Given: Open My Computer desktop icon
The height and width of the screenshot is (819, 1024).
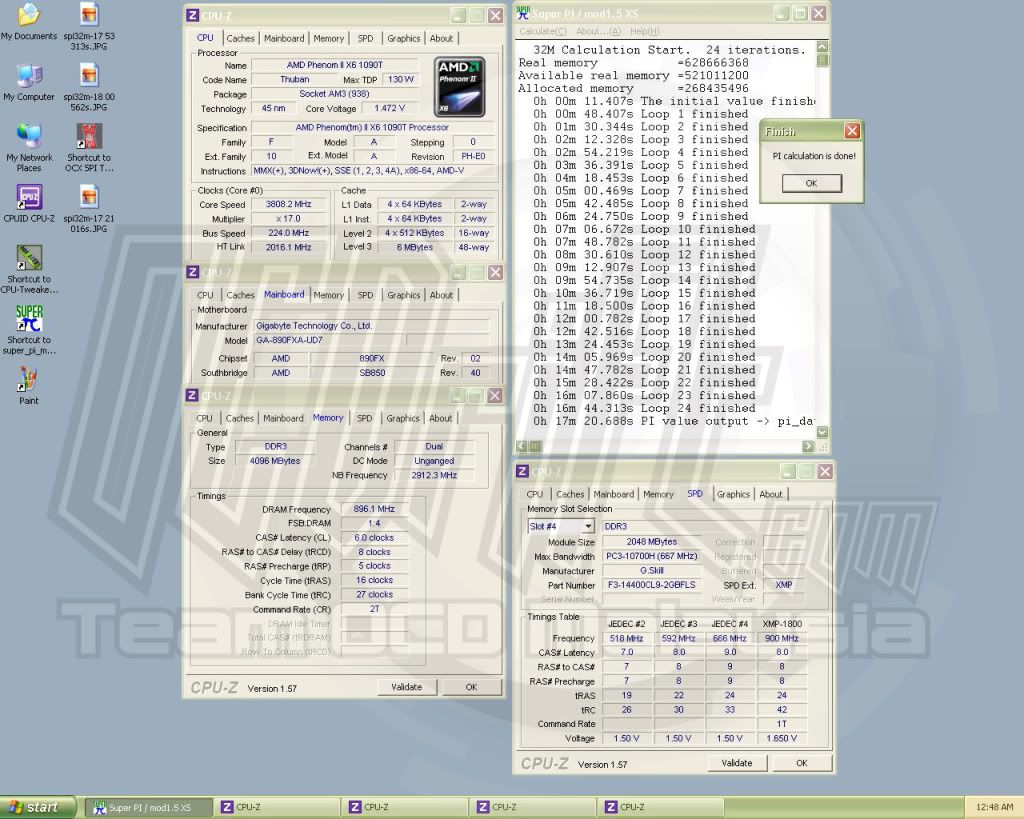Looking at the screenshot, I should pos(29,77).
